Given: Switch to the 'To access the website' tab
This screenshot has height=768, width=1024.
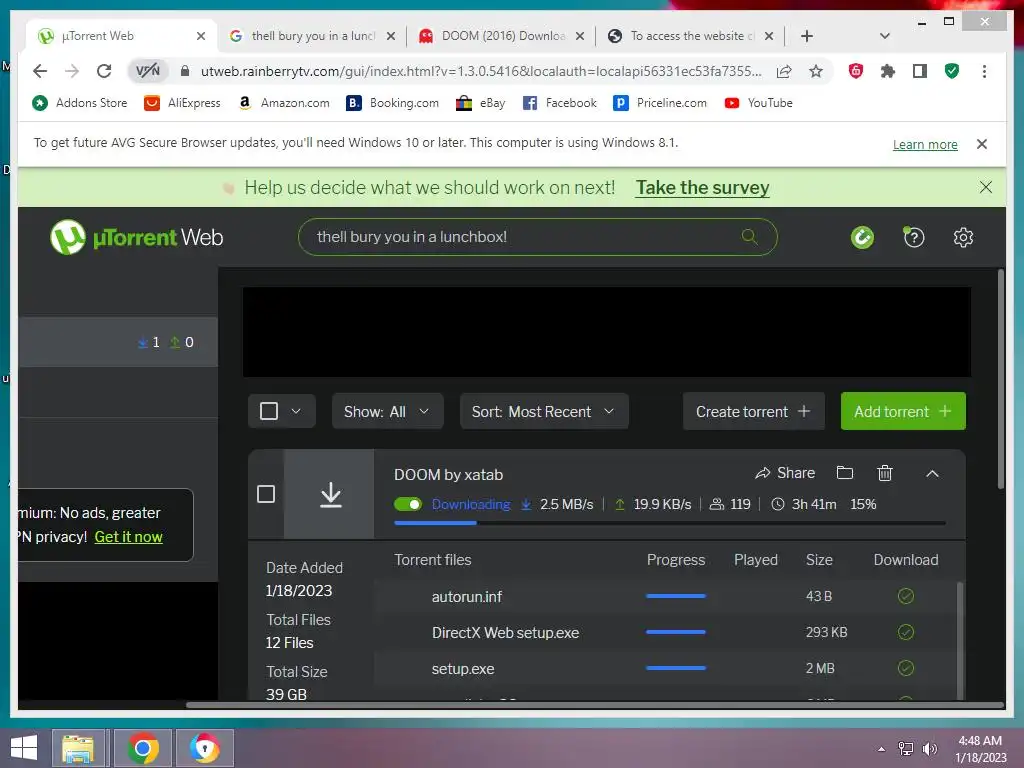Looking at the screenshot, I should (691, 36).
